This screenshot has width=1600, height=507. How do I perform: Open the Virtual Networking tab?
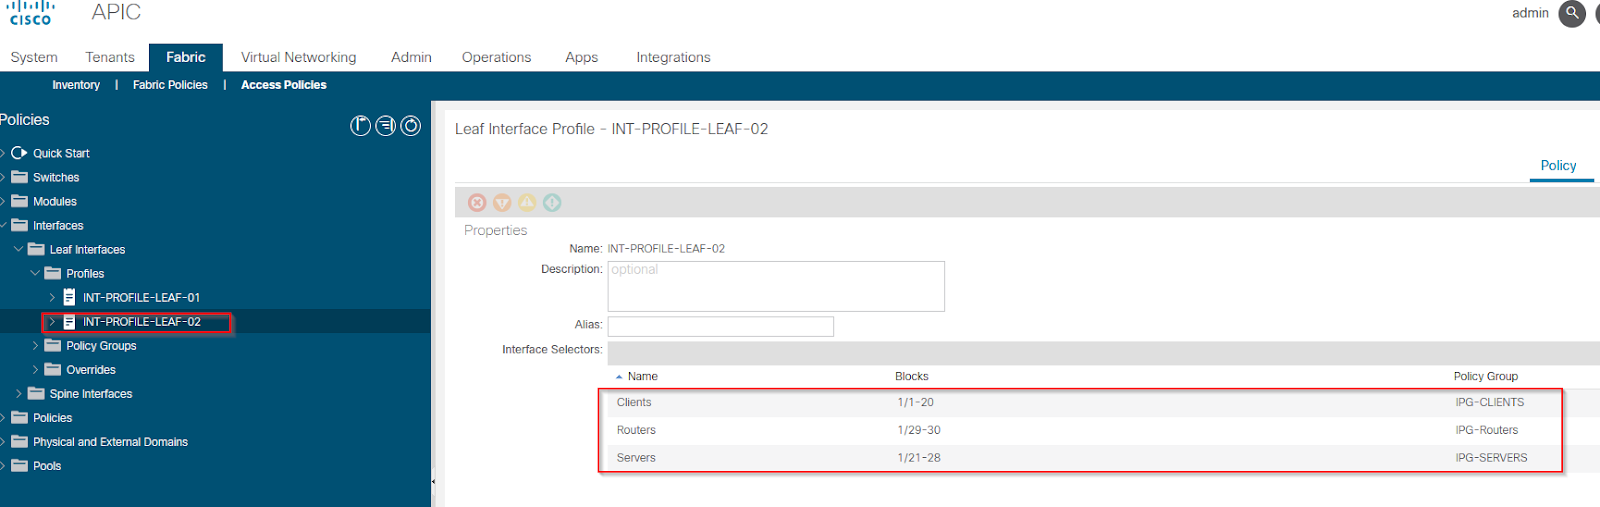click(298, 57)
